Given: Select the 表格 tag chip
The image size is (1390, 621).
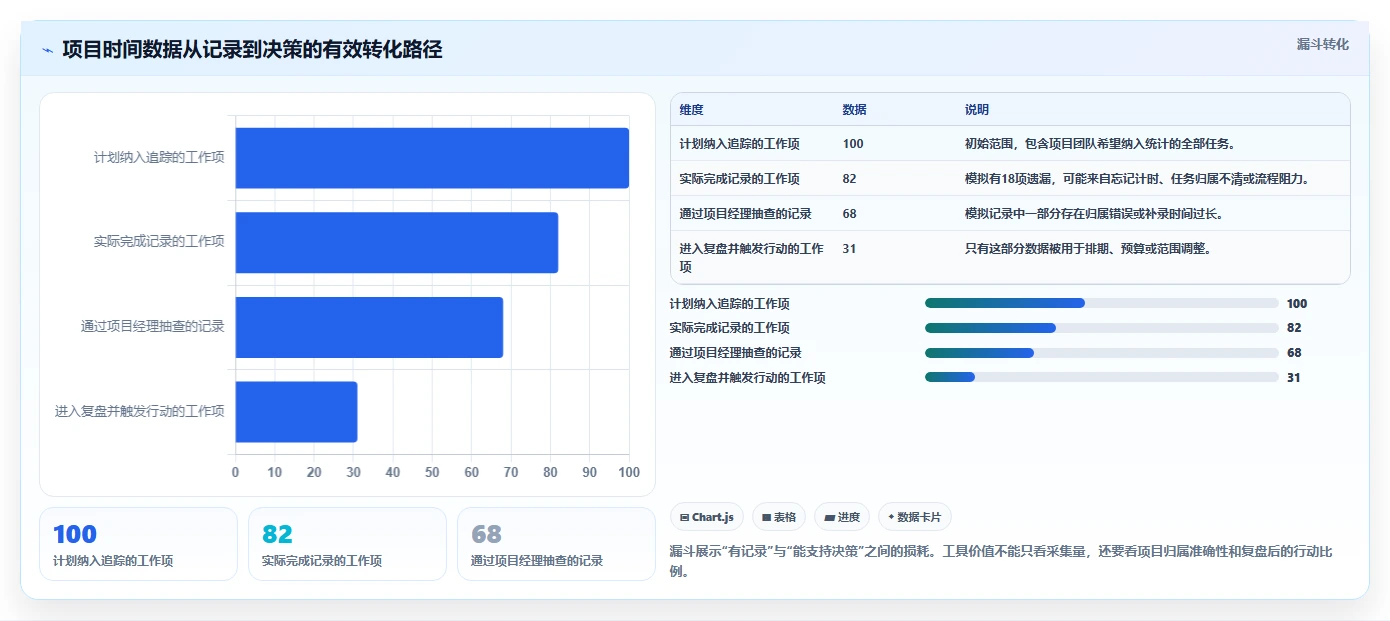Looking at the screenshot, I should coord(779,517).
